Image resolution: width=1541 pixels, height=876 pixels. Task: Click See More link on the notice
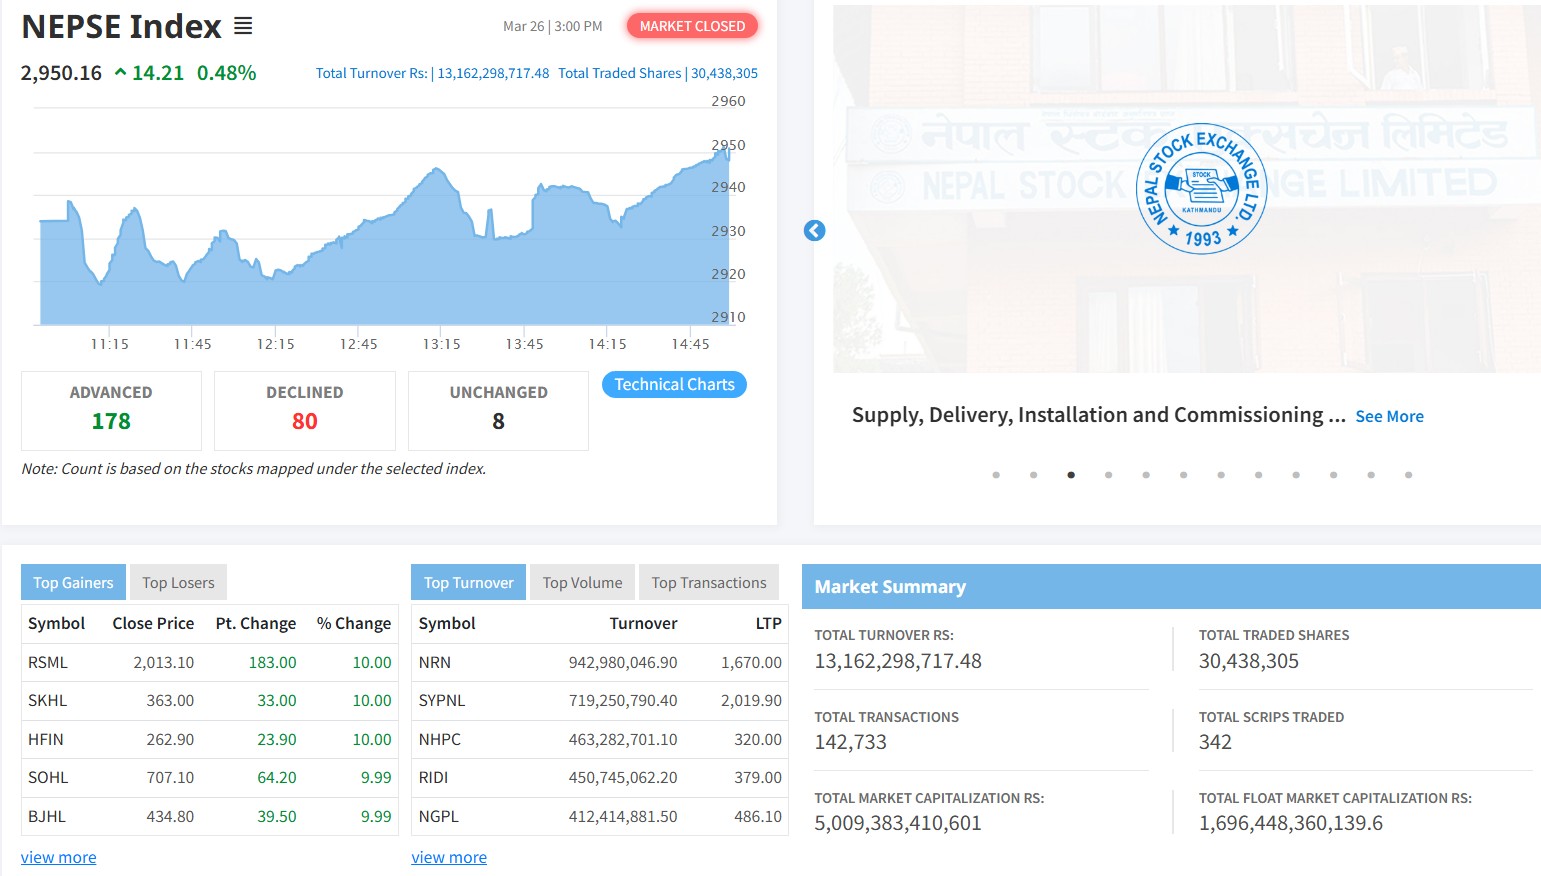click(x=1389, y=417)
